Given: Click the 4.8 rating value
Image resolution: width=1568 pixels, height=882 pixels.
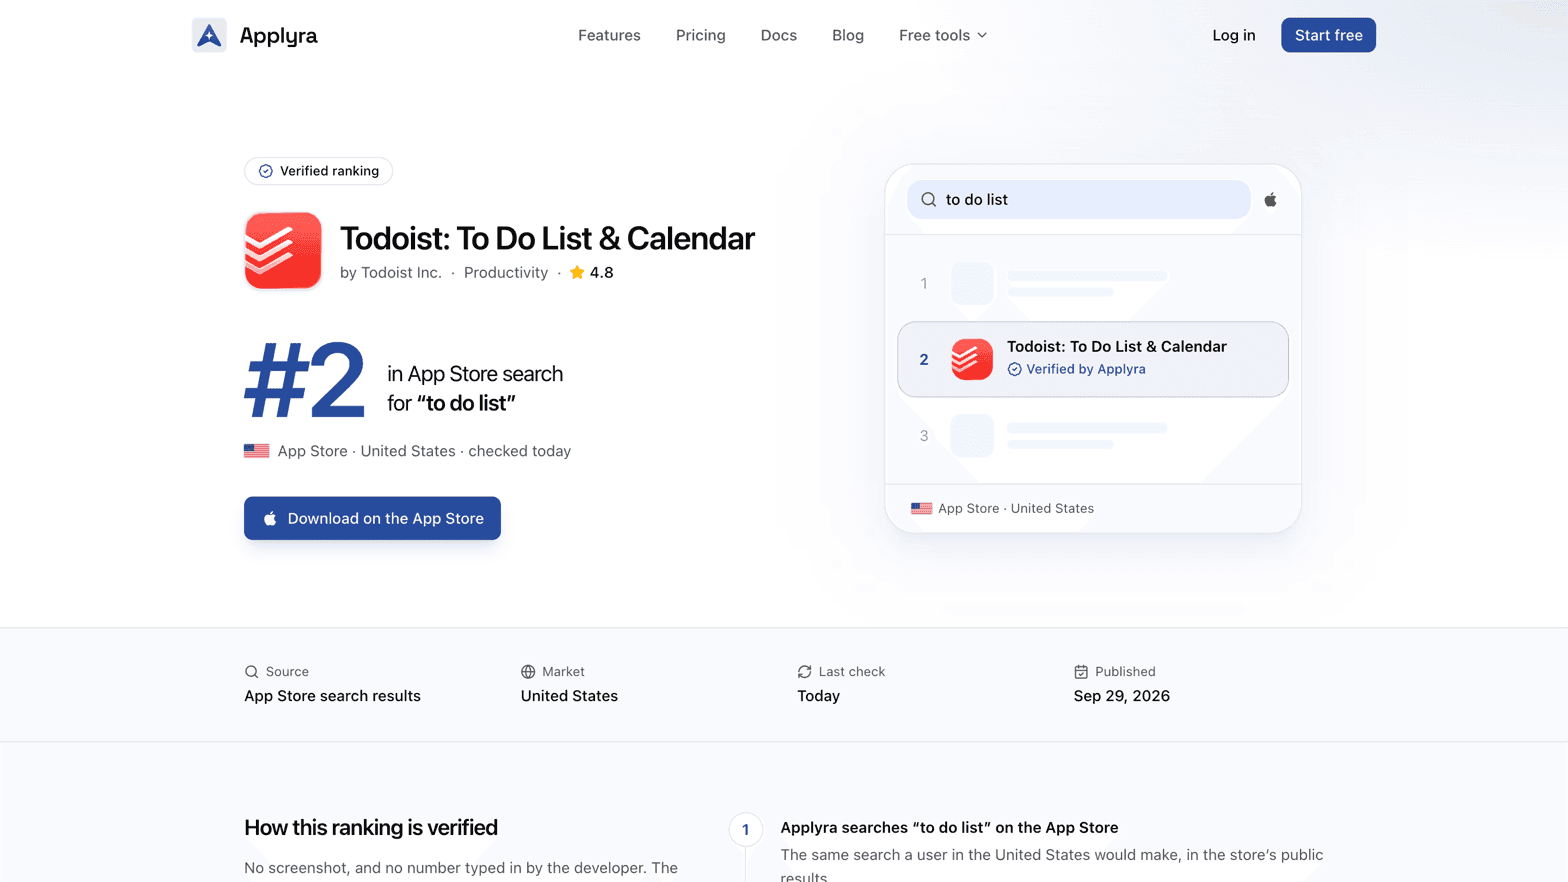Looking at the screenshot, I should (601, 272).
